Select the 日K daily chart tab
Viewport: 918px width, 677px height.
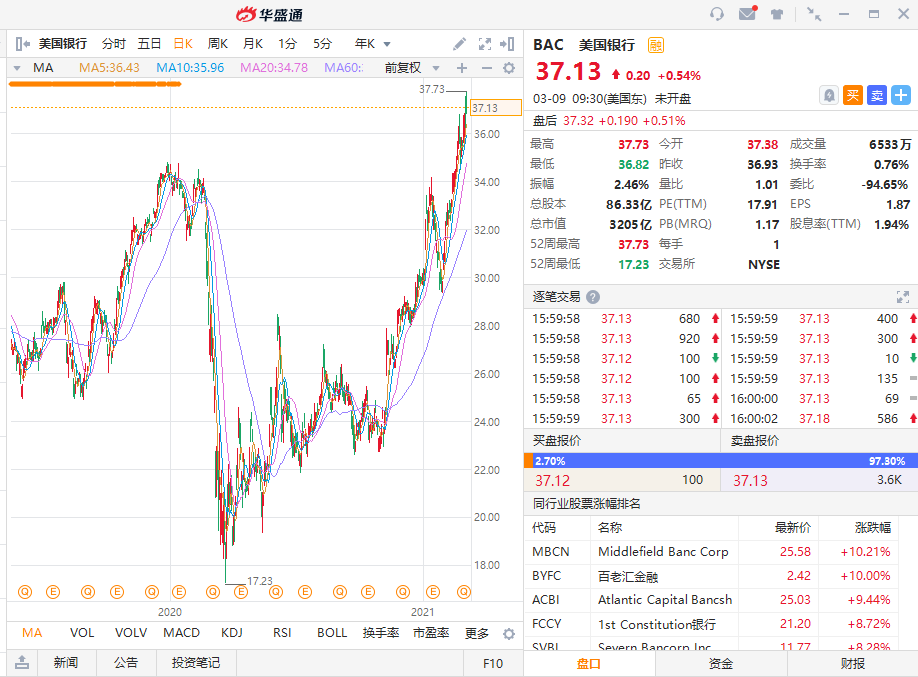click(183, 43)
